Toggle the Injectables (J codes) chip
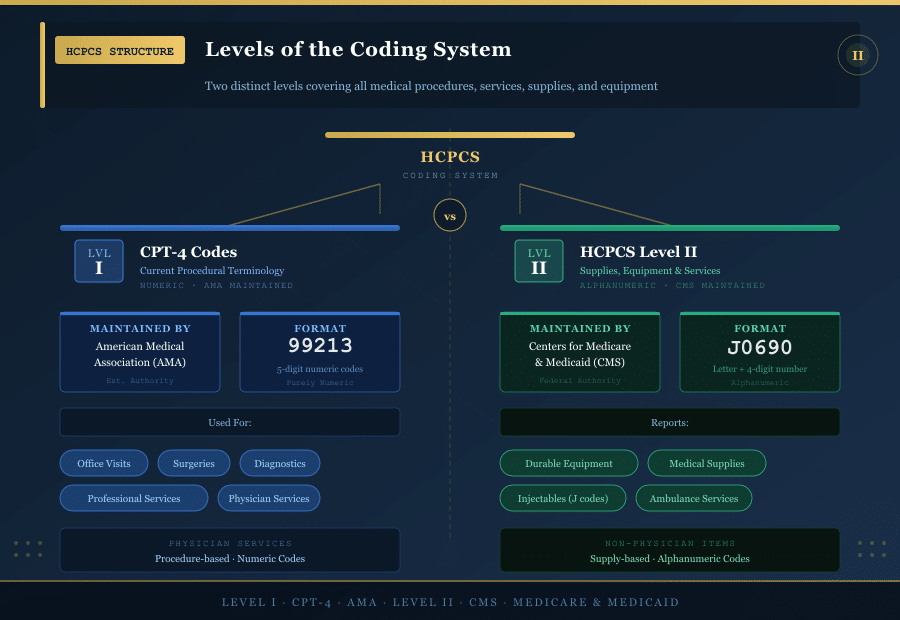The image size is (900, 620). [x=563, y=498]
